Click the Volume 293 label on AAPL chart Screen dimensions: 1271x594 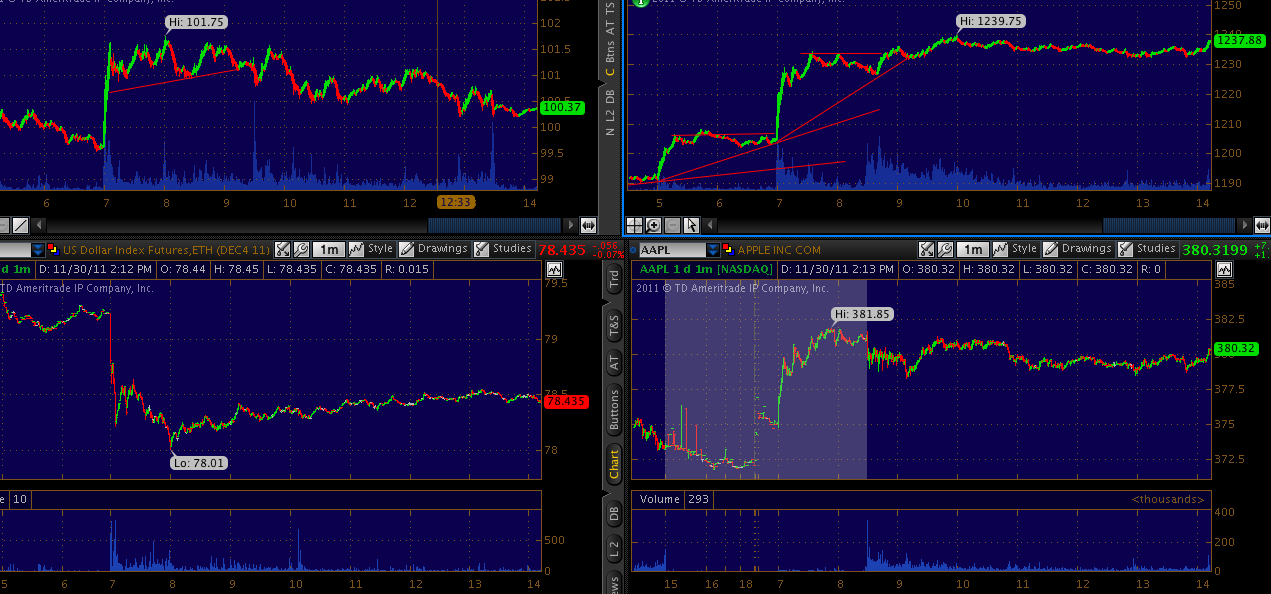676,499
